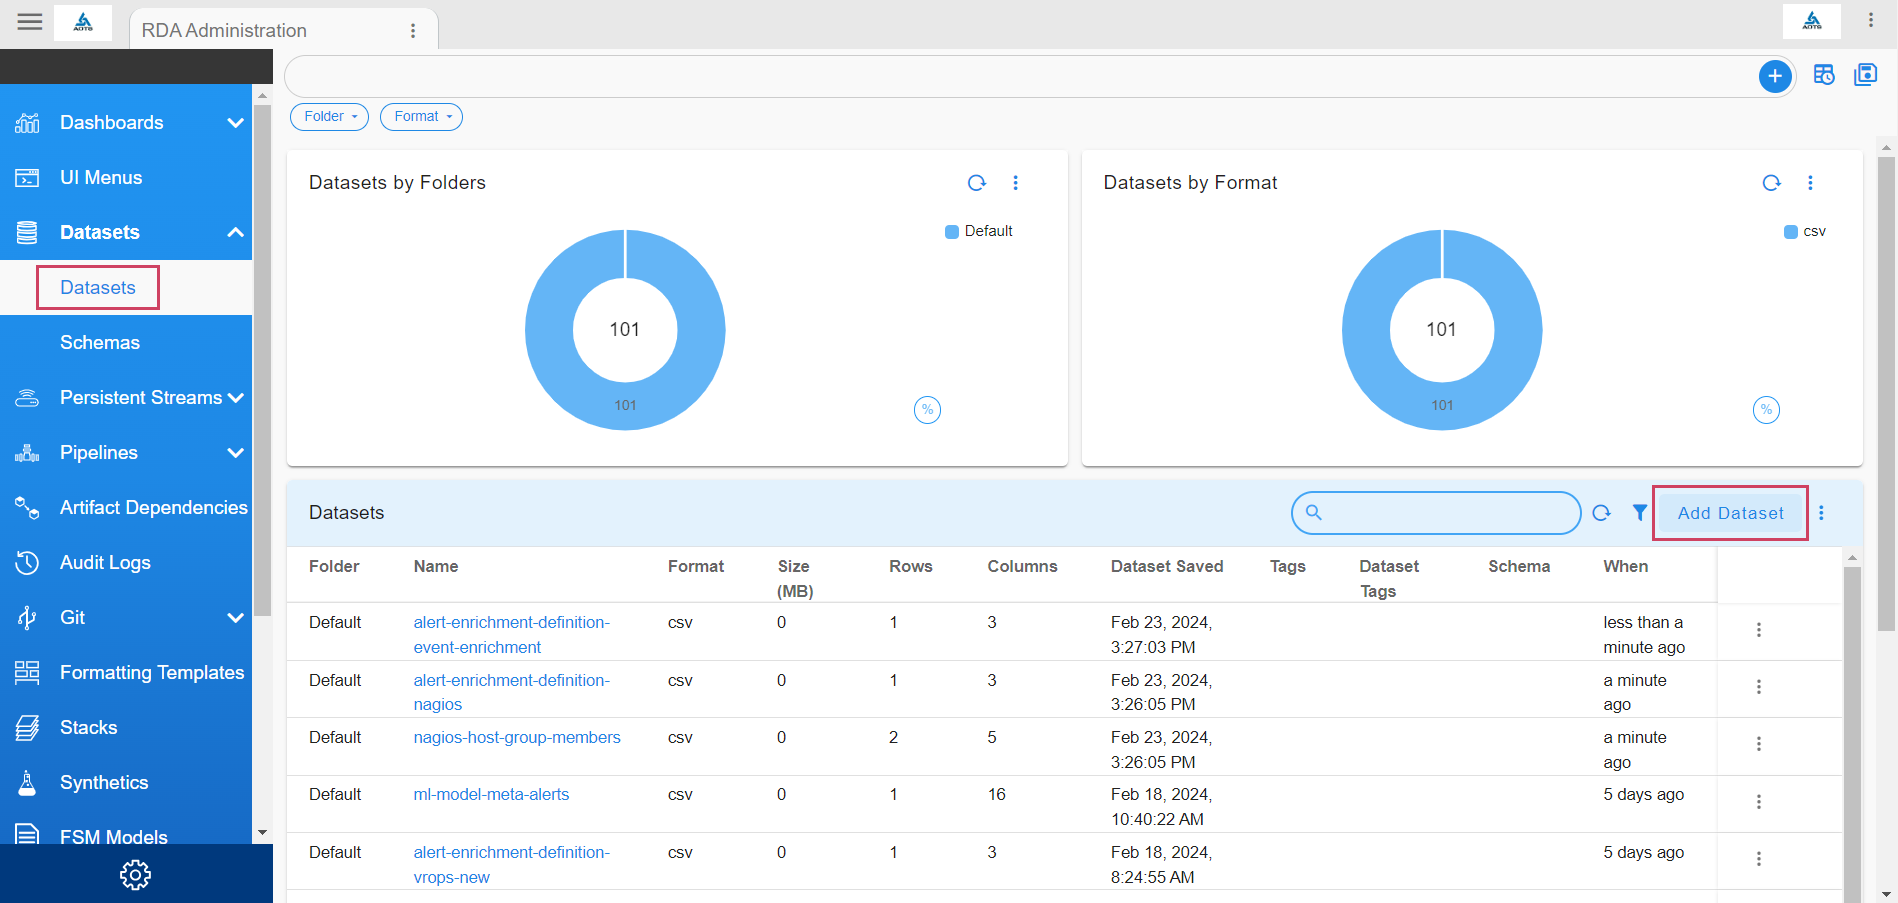
Task: Open the Format filter dropdown
Action: coord(421,117)
